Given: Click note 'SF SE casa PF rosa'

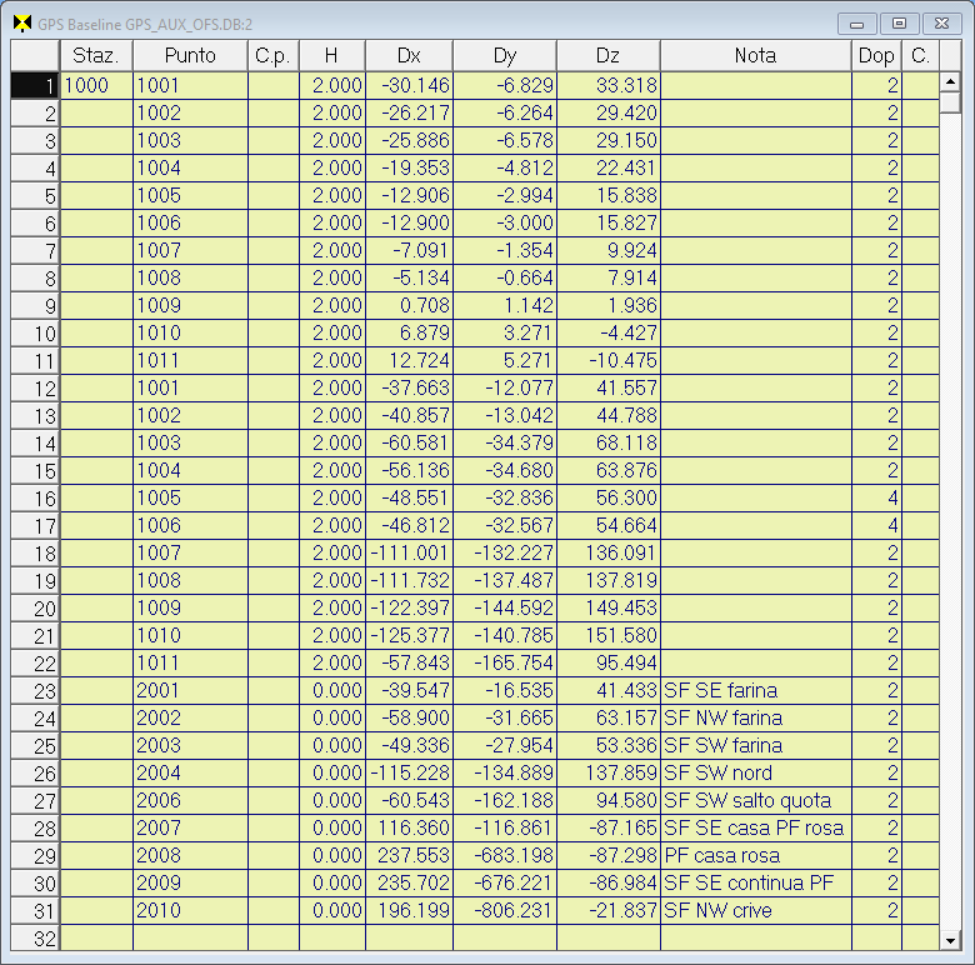Looking at the screenshot, I should 754,828.
